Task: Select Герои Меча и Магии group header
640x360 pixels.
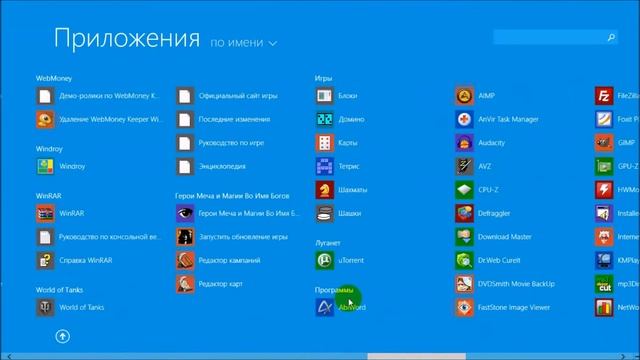Action: pyautogui.click(x=232, y=196)
